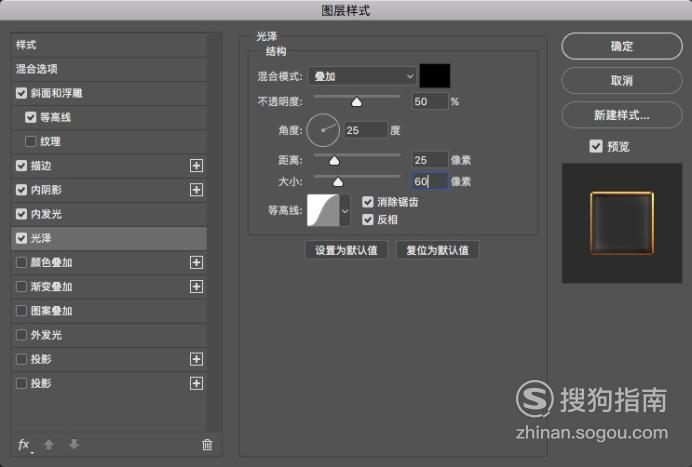Toggle 内阴影 checkbox
This screenshot has width=692, height=467.
pos(21,190)
